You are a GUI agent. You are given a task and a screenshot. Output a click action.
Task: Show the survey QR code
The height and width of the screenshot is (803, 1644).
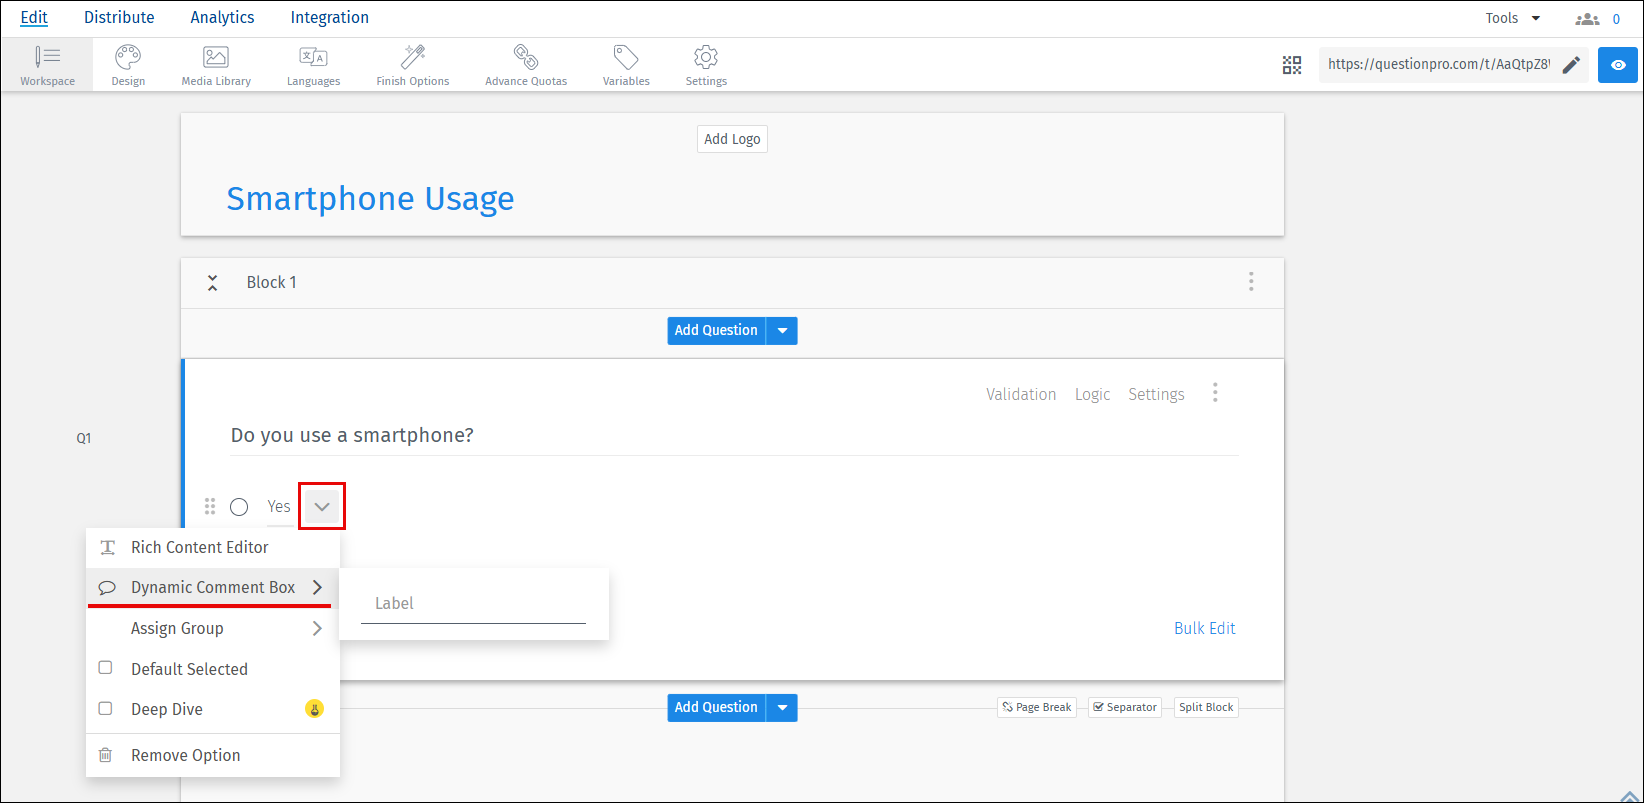[x=1292, y=65]
